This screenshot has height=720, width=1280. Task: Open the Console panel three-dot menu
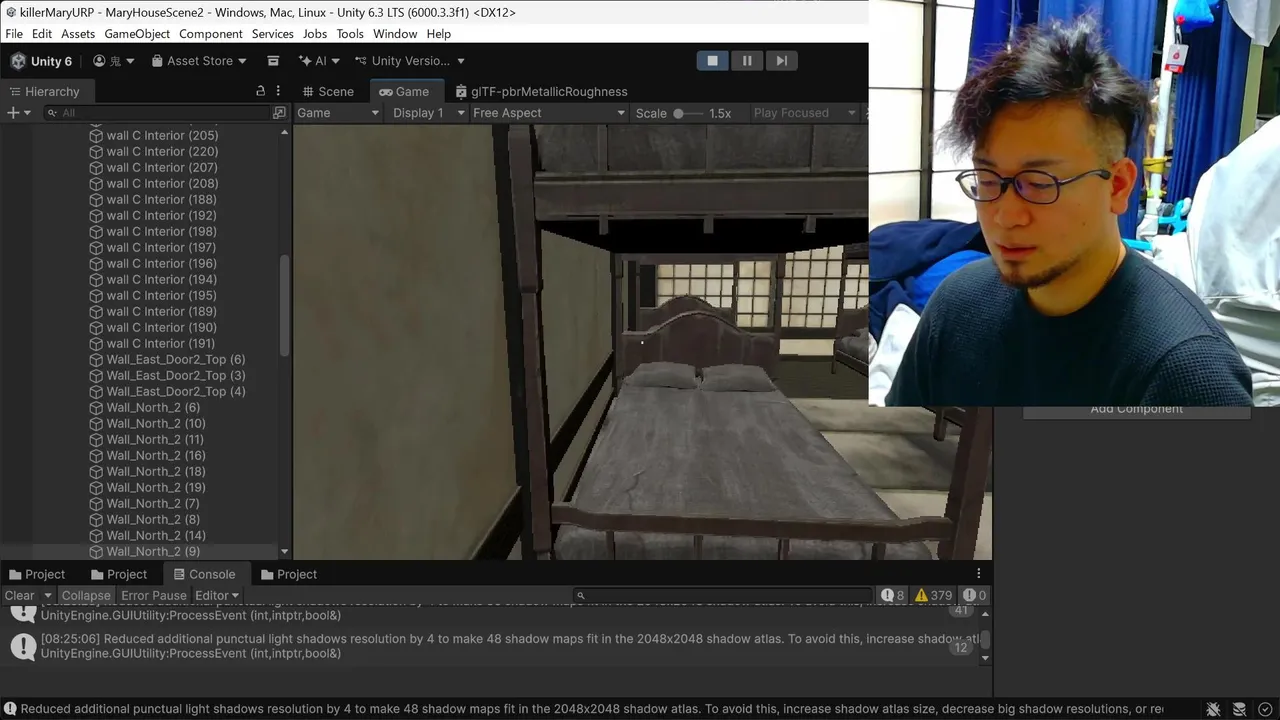tap(979, 574)
